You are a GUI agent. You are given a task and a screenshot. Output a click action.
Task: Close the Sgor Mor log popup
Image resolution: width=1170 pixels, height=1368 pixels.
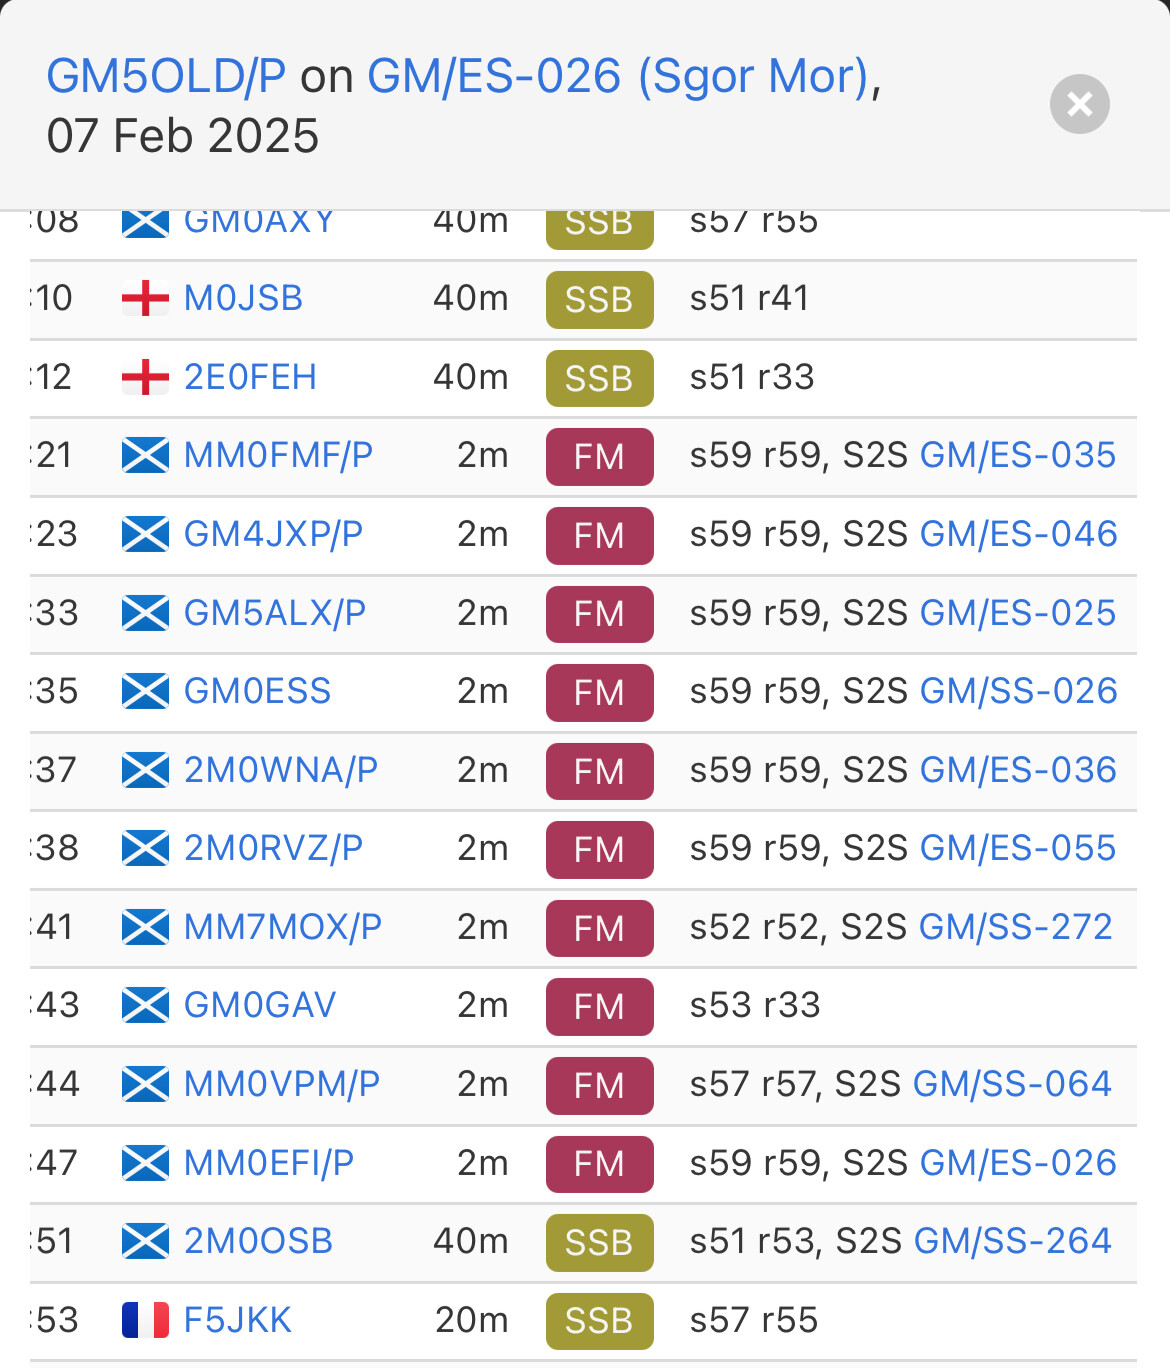tap(1079, 104)
